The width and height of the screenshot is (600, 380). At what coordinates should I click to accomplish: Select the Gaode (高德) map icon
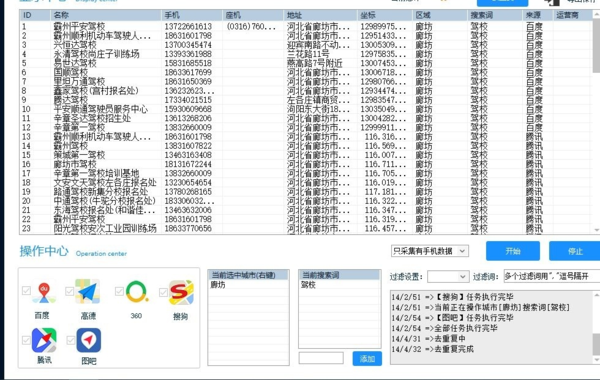click(x=88, y=292)
